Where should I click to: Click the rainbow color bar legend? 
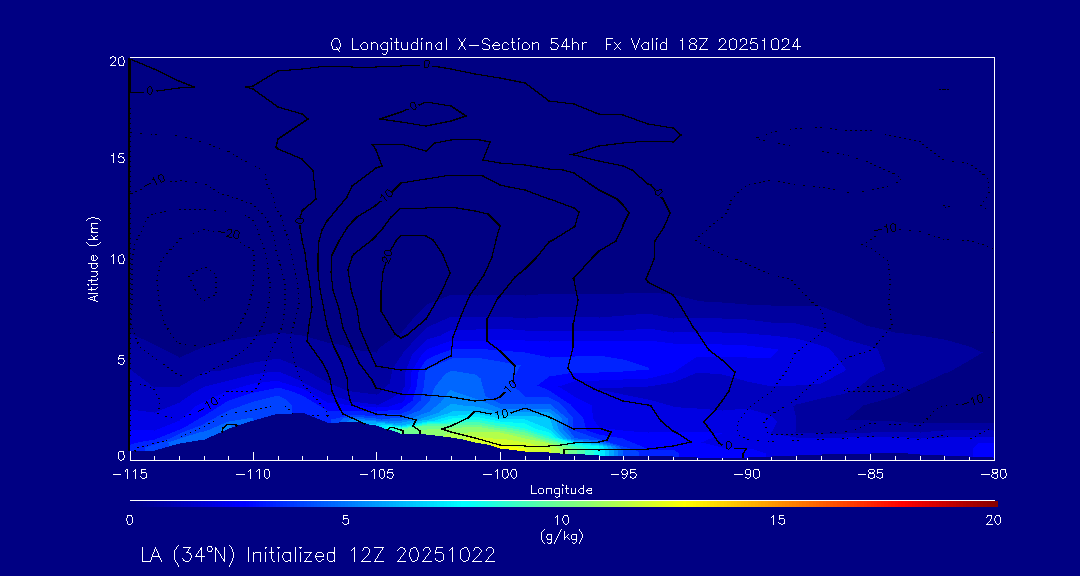563,503
